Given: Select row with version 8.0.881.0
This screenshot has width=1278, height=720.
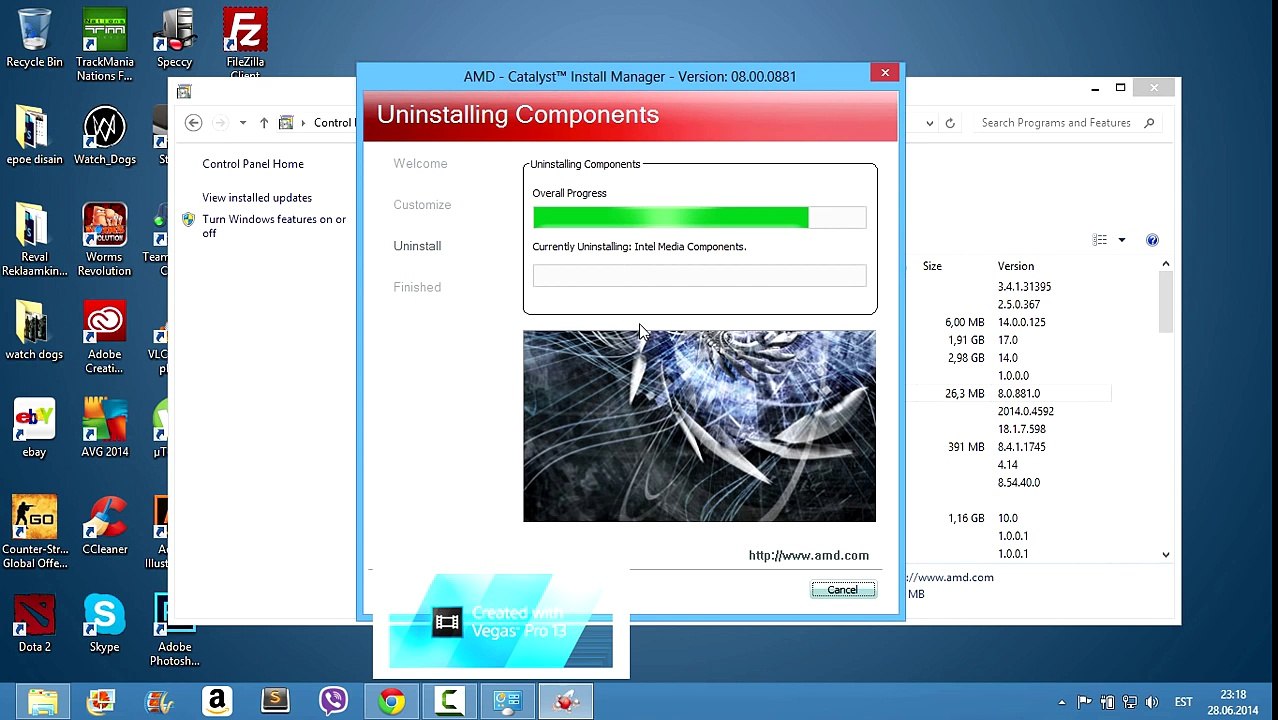Looking at the screenshot, I should 1010,394.
